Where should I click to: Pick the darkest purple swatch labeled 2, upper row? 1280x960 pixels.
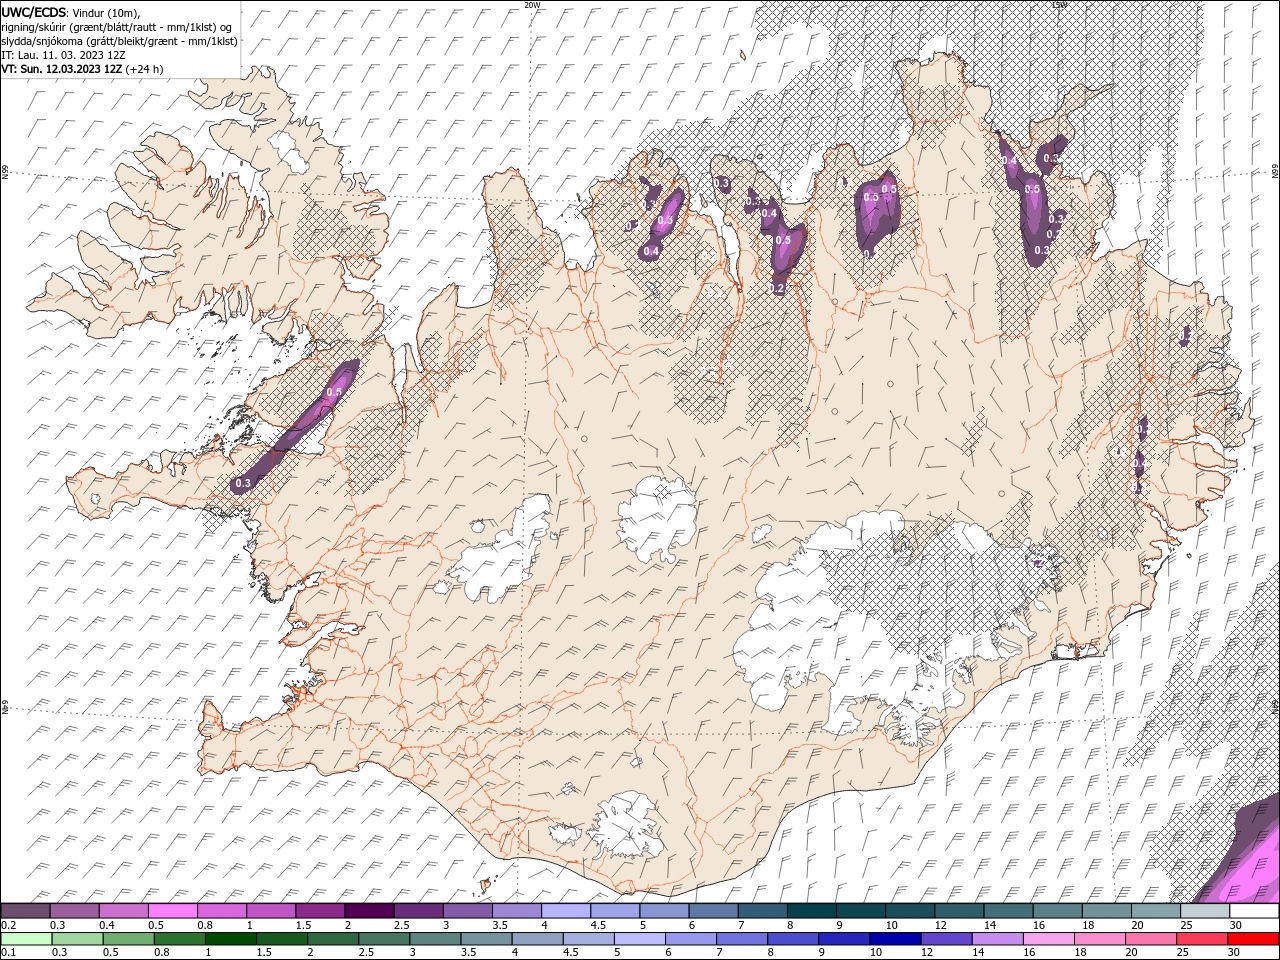368,911
